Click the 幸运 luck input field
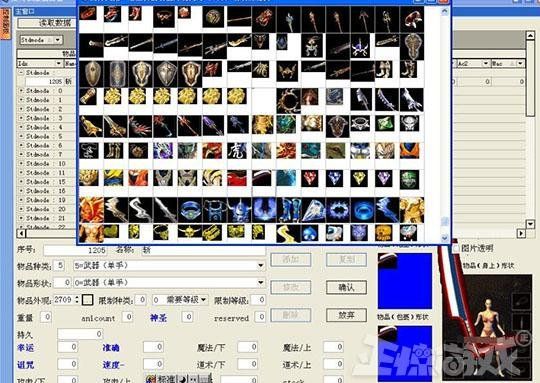Image resolution: width=540 pixels, height=383 pixels. tap(68, 347)
